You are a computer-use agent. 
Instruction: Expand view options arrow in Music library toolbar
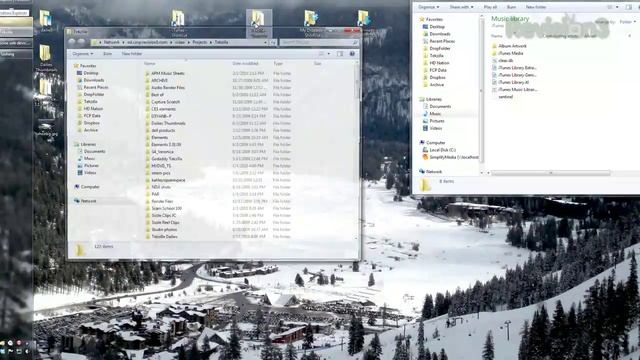click(x=617, y=7)
